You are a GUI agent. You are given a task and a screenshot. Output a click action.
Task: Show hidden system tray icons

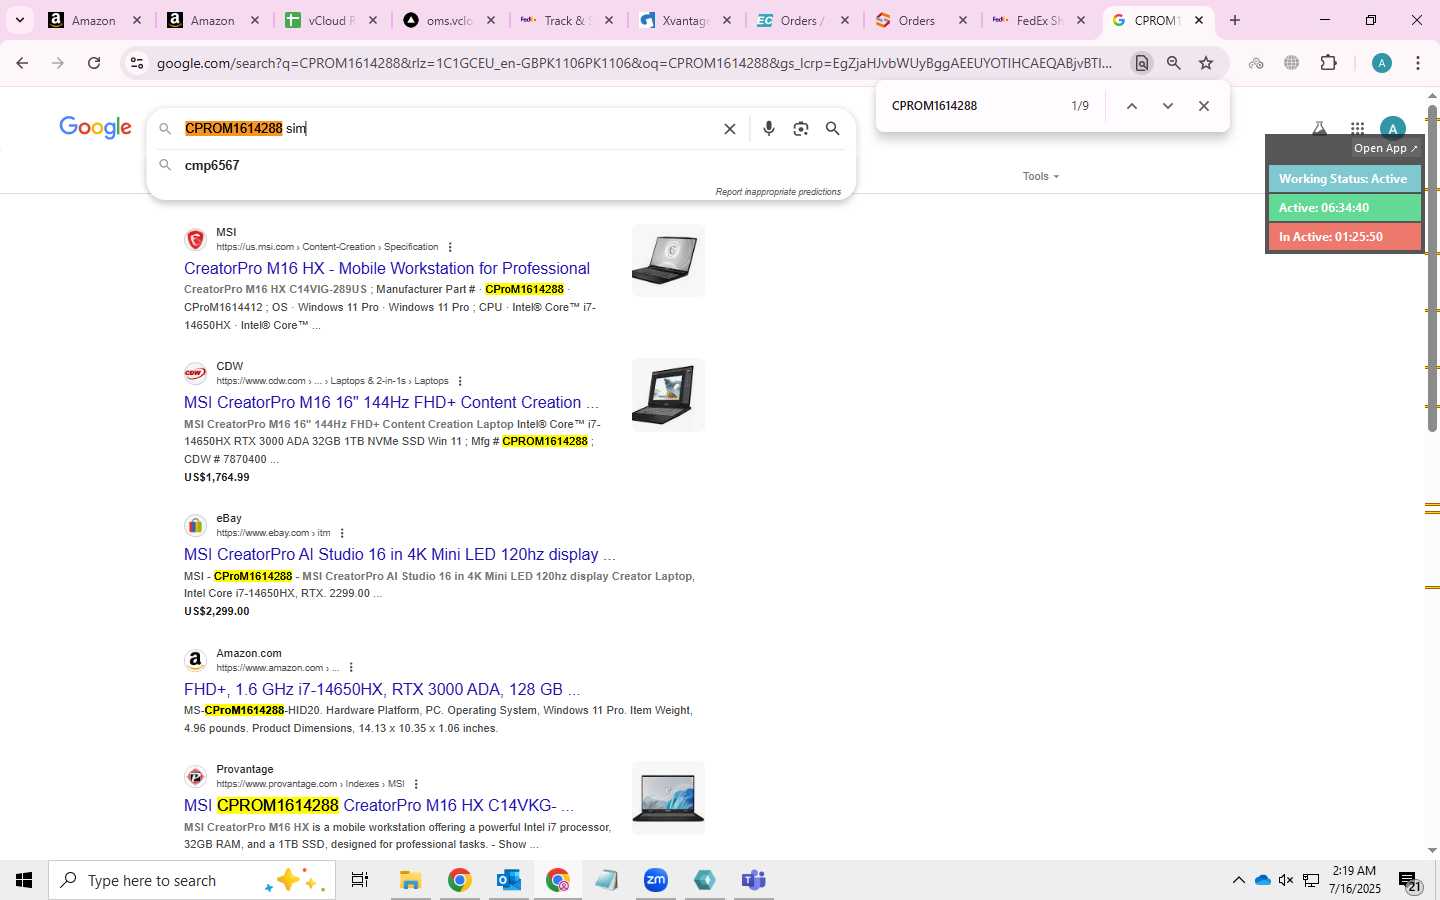(x=1238, y=880)
